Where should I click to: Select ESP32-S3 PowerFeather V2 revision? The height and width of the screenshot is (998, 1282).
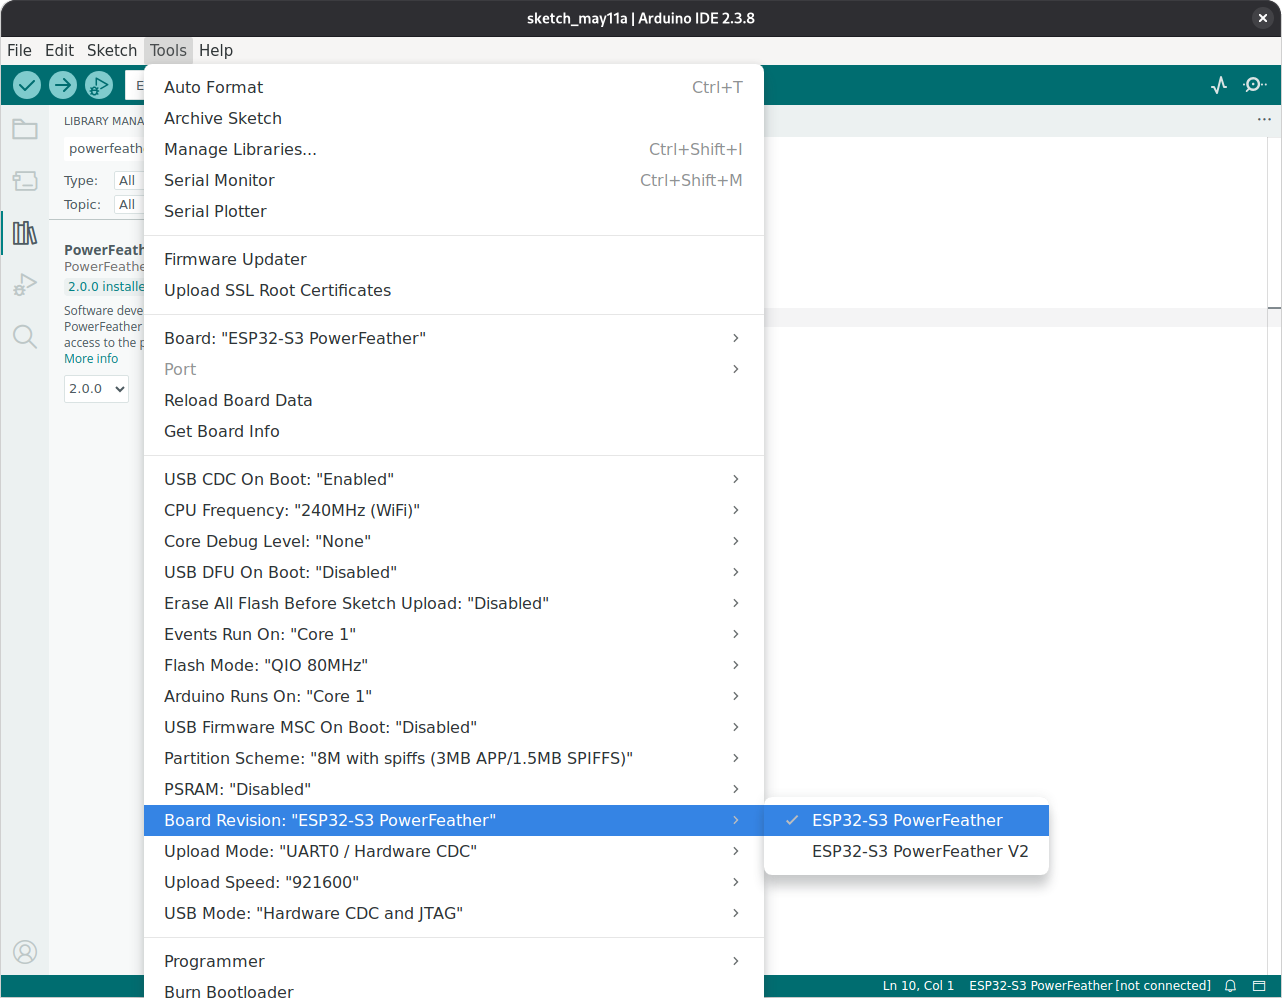(906, 851)
